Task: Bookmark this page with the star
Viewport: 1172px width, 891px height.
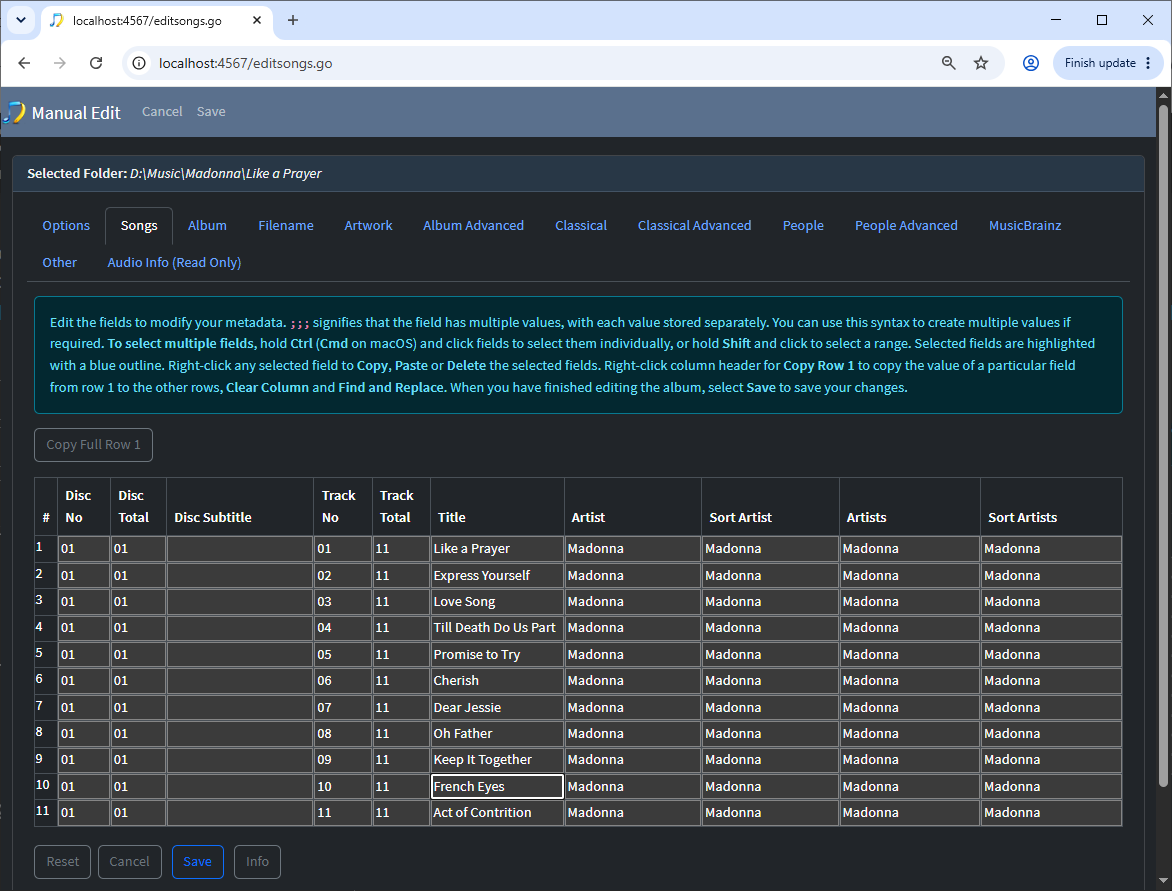Action: 981,64
